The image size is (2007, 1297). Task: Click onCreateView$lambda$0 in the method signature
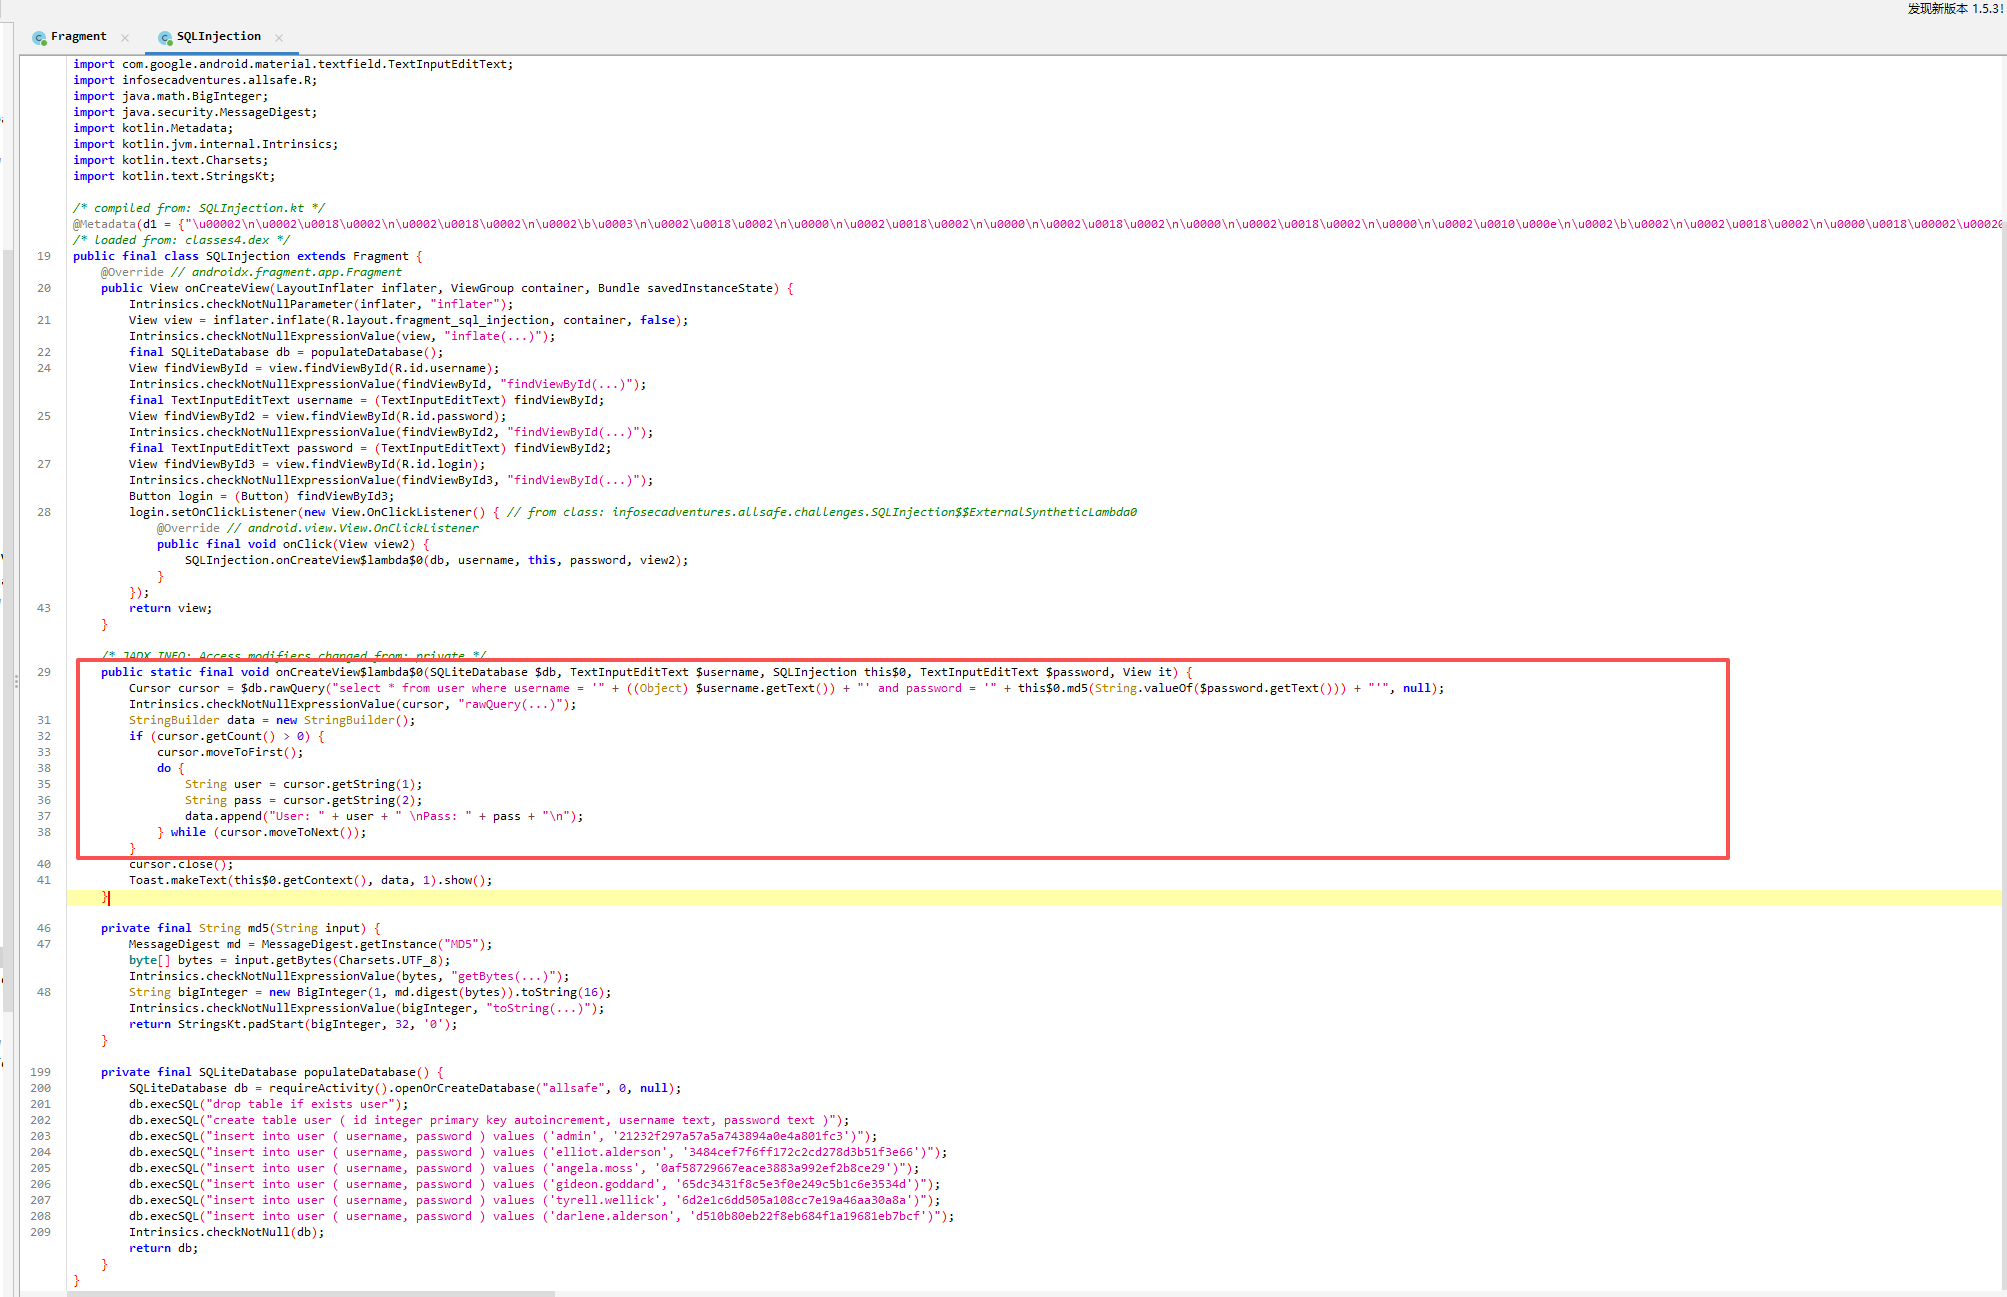tap(349, 672)
